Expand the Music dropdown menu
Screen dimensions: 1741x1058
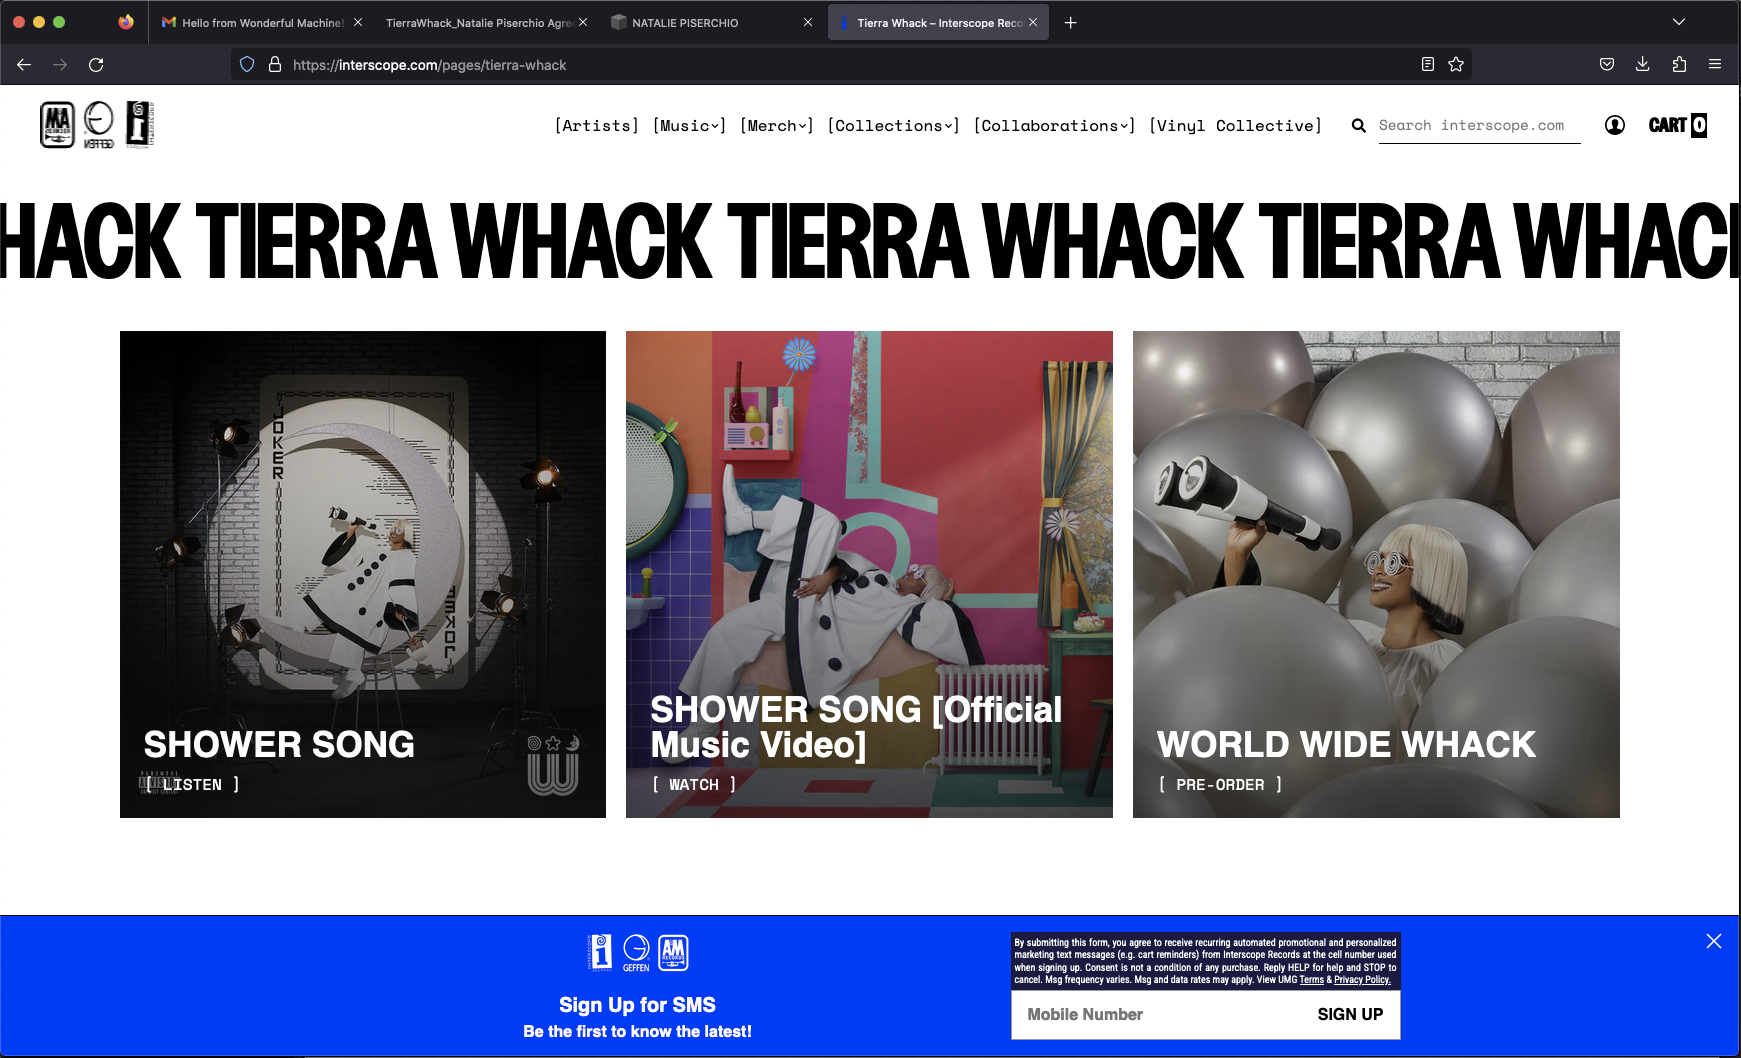pos(689,126)
